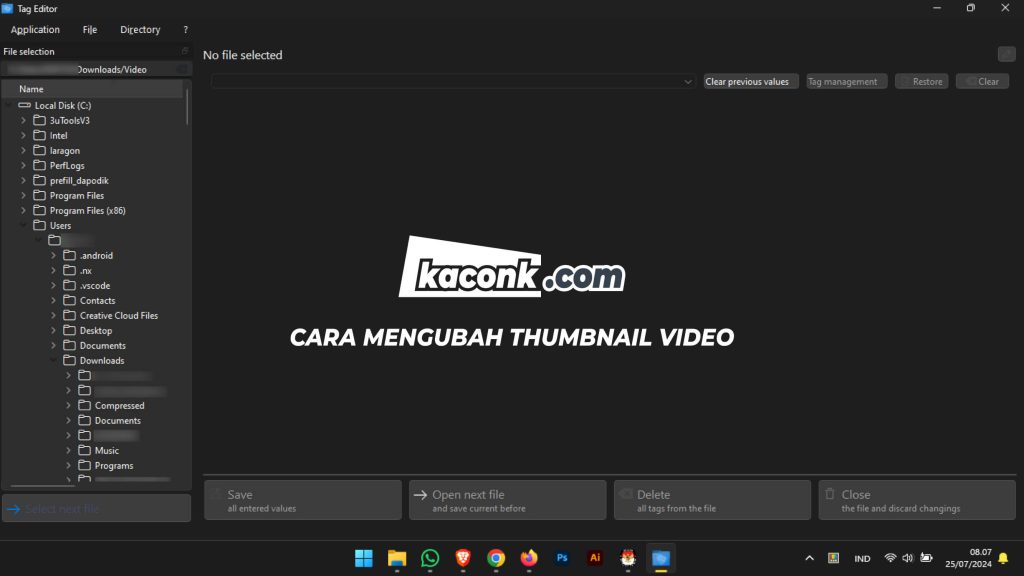Viewport: 1024px width, 576px height.
Task: Open Brave browser from taskbar
Action: [463, 558]
